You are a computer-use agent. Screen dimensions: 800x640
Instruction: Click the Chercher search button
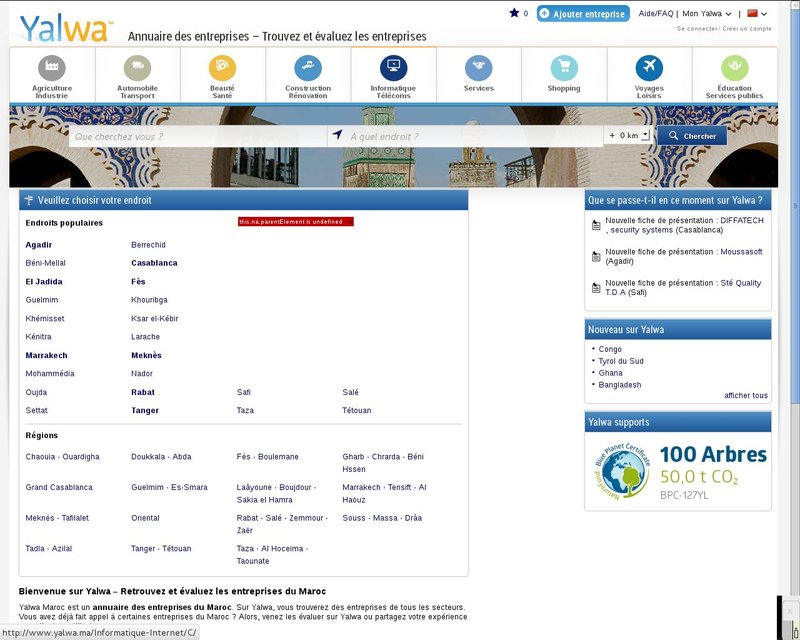(x=692, y=136)
